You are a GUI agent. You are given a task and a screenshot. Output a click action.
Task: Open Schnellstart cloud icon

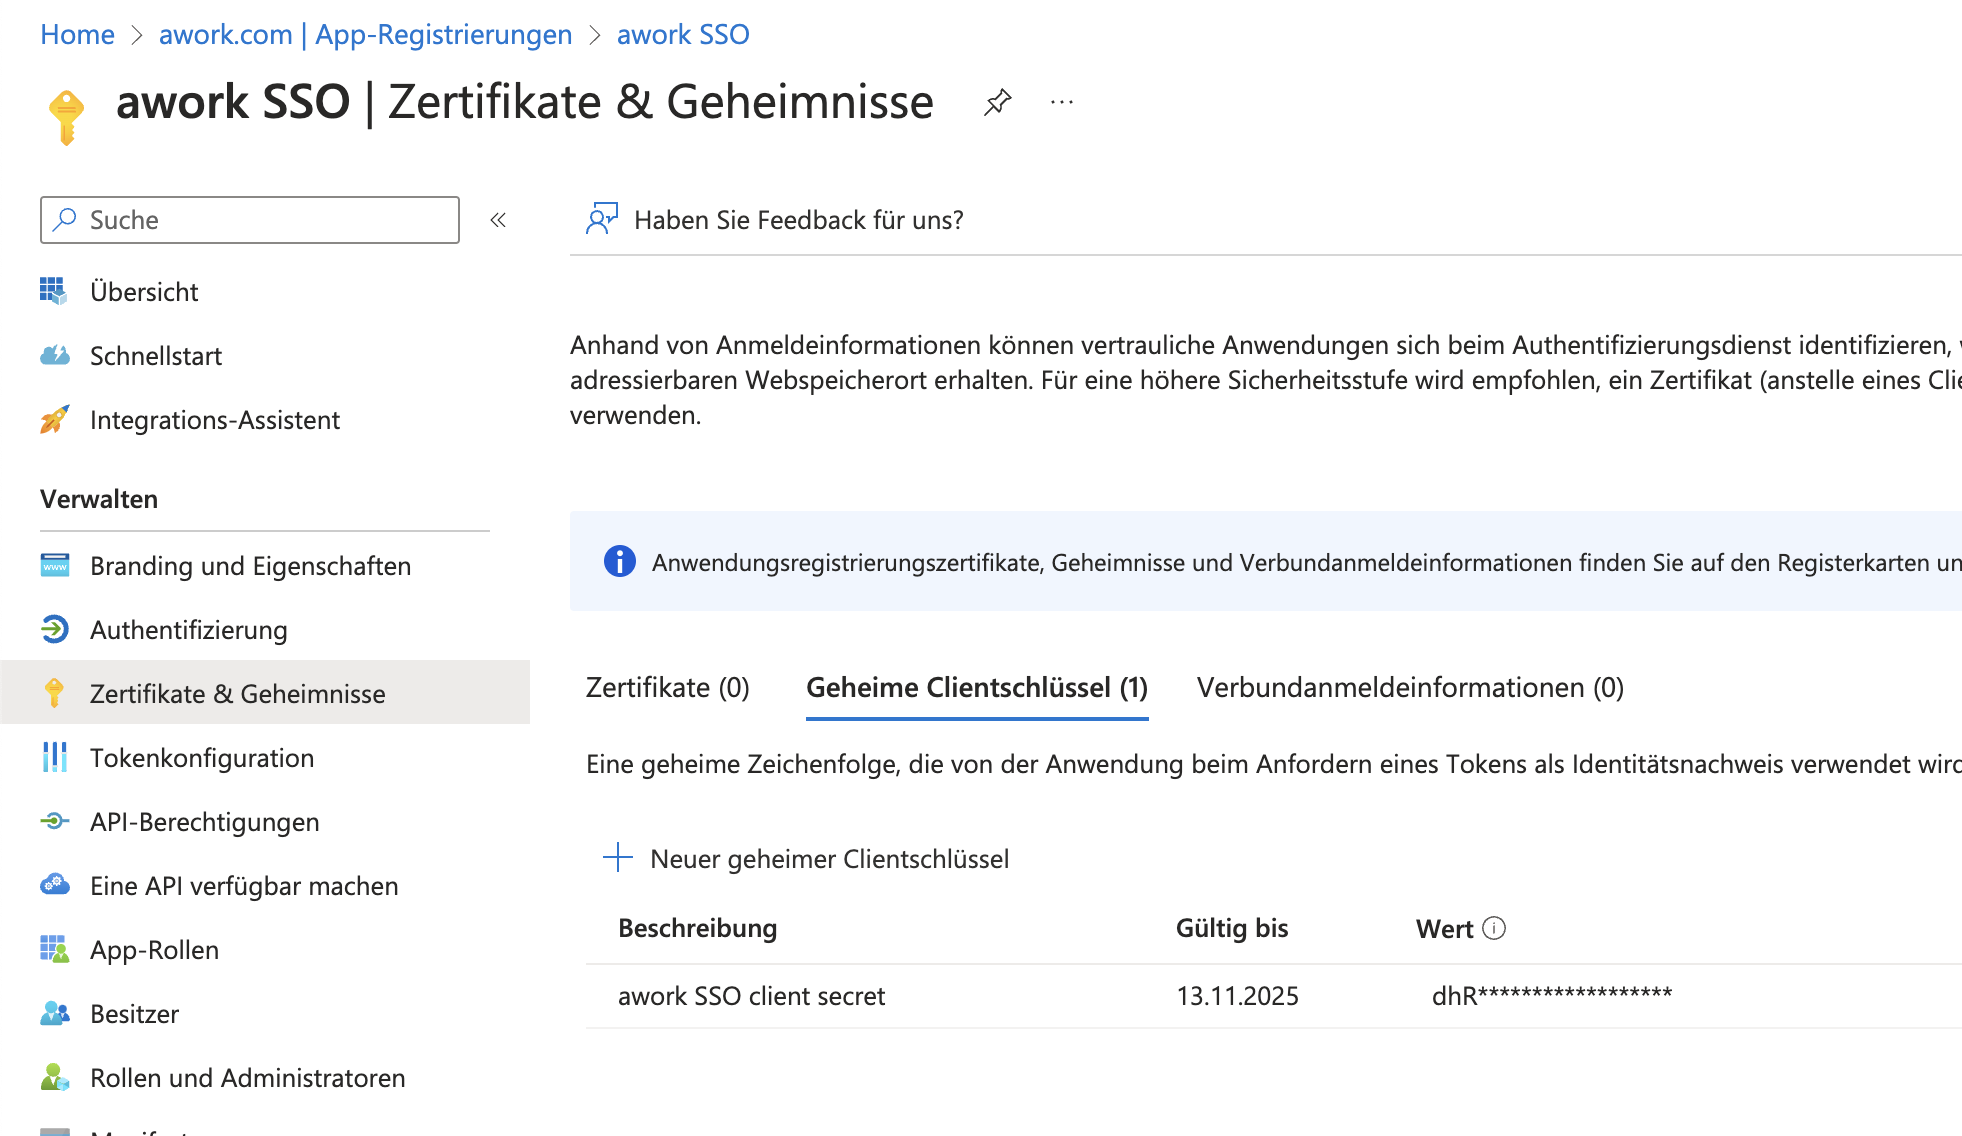coord(54,355)
